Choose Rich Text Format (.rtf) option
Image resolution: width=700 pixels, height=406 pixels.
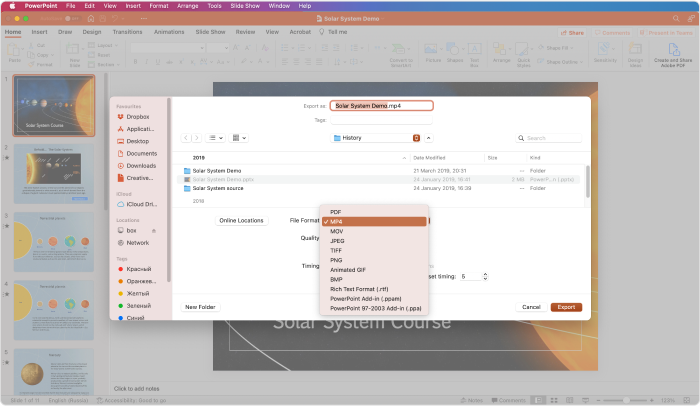click(x=374, y=289)
